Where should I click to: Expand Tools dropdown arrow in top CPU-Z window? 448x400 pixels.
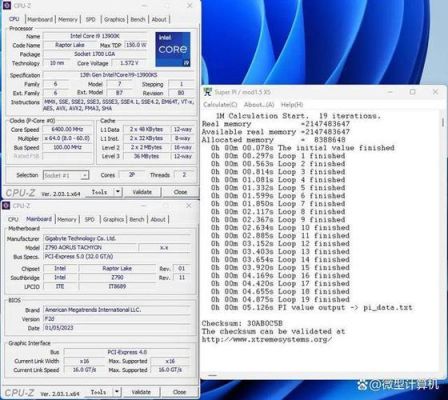point(118,192)
